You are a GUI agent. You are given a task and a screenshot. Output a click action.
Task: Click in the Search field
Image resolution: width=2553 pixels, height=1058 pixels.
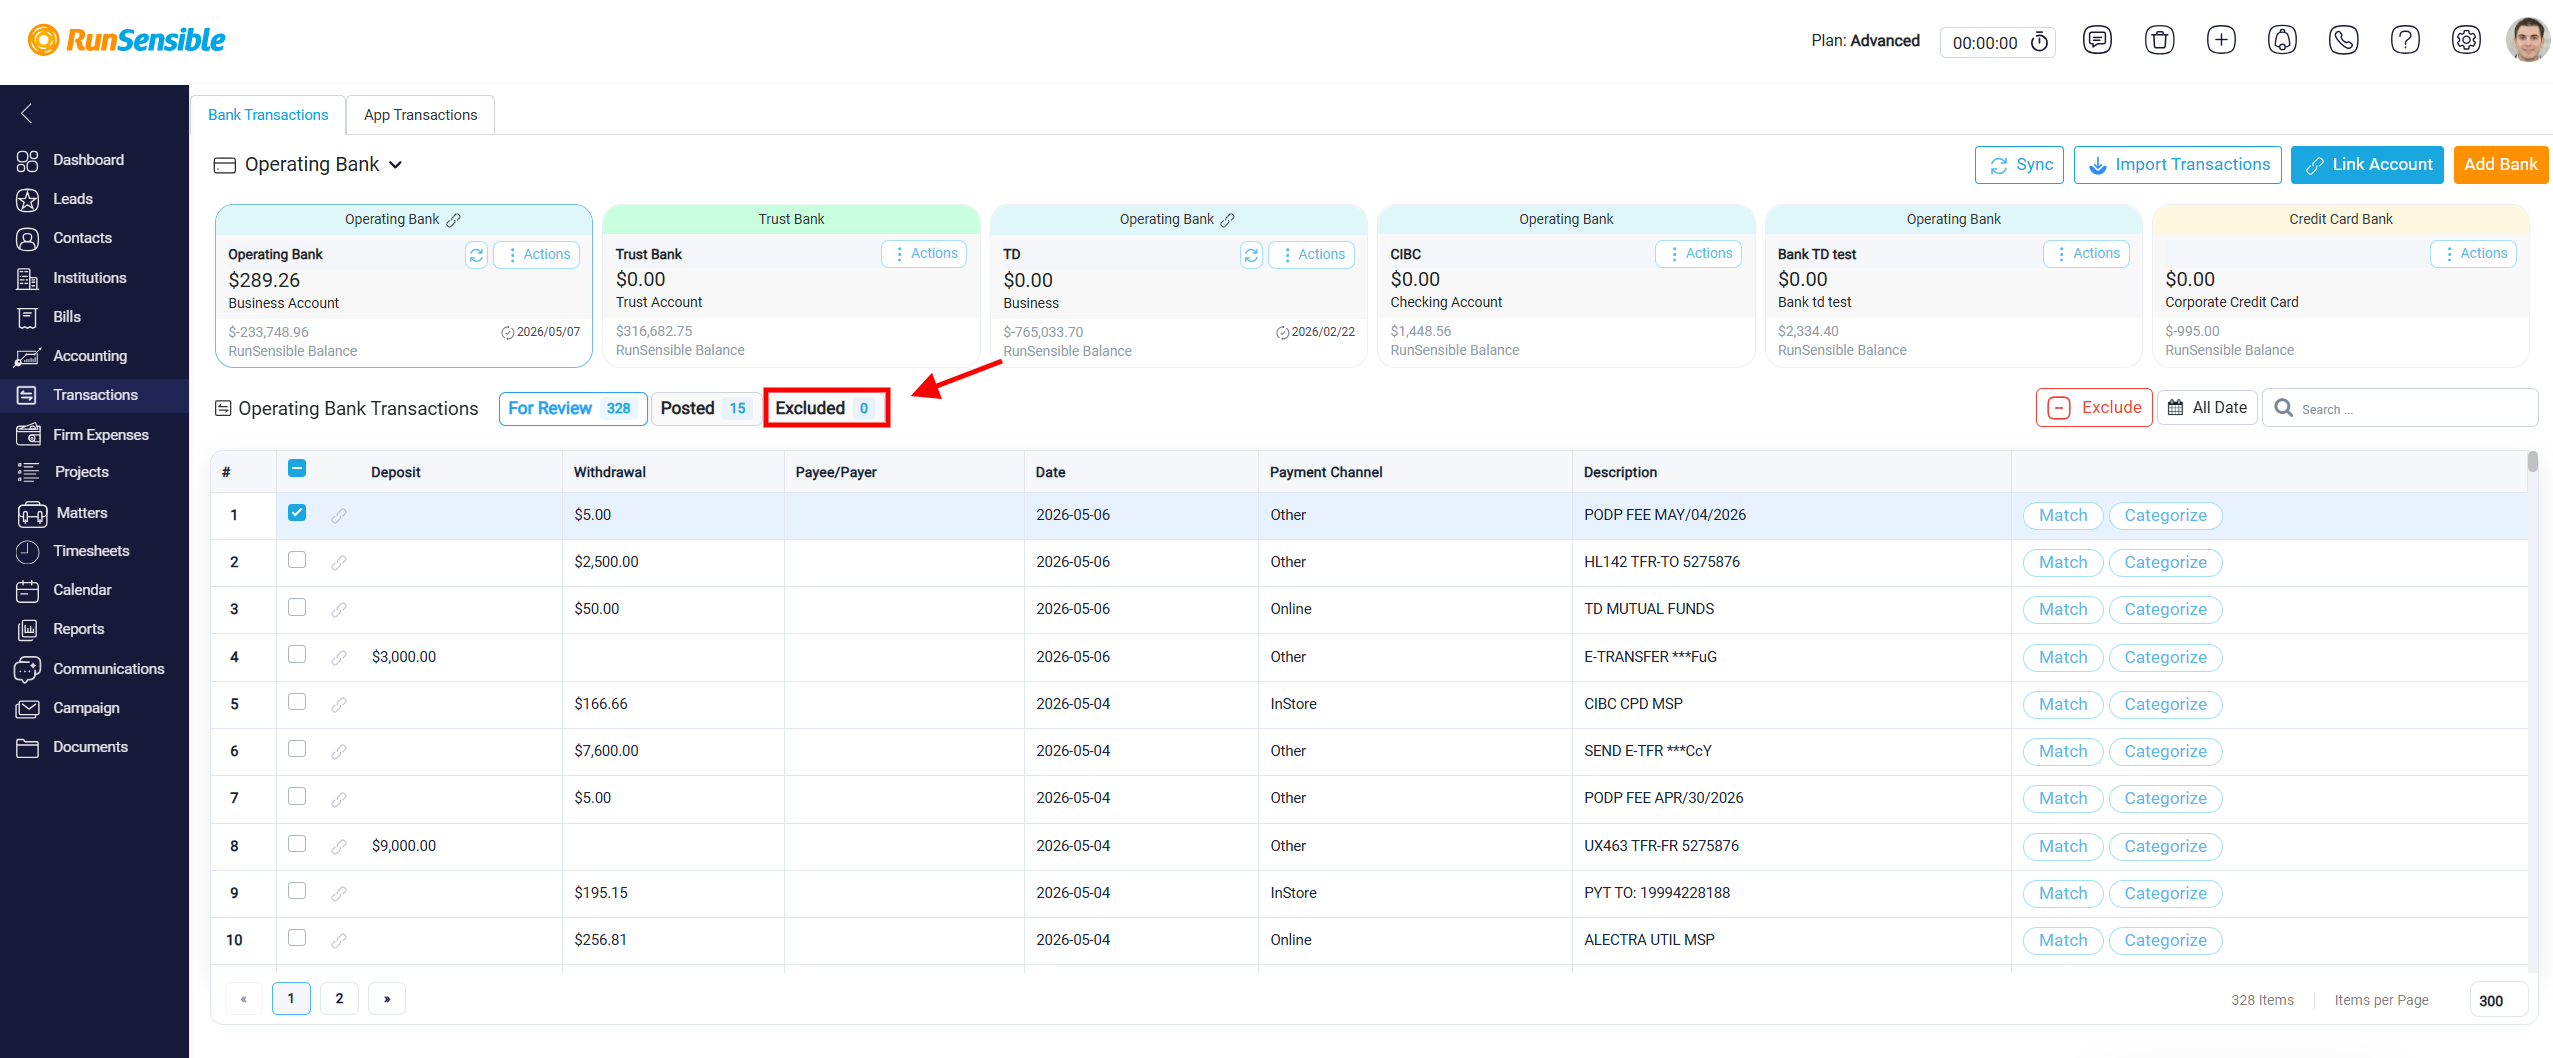(x=2400, y=408)
